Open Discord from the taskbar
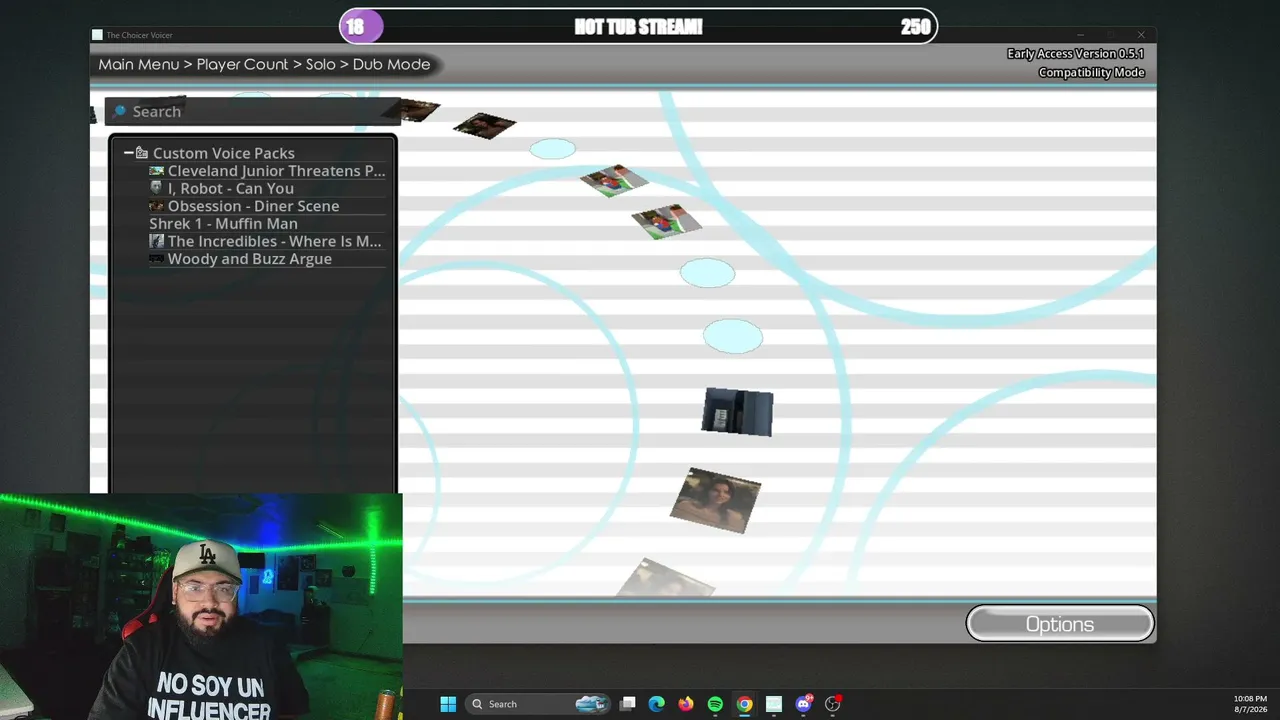 tap(803, 704)
